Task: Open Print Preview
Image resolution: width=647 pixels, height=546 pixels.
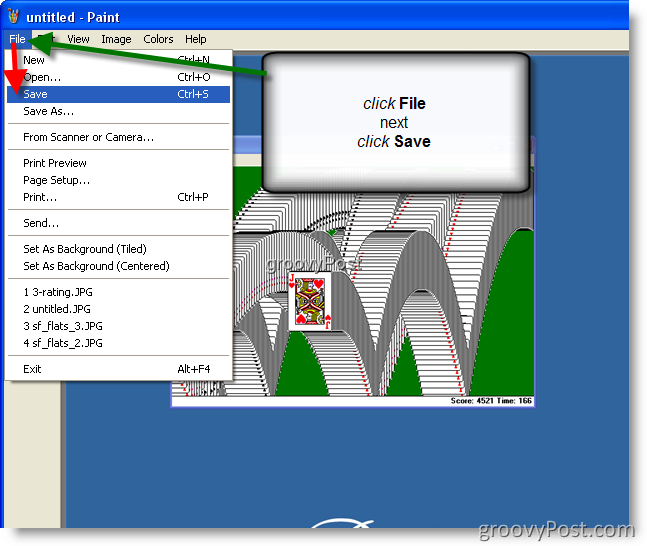Action: coord(118,163)
